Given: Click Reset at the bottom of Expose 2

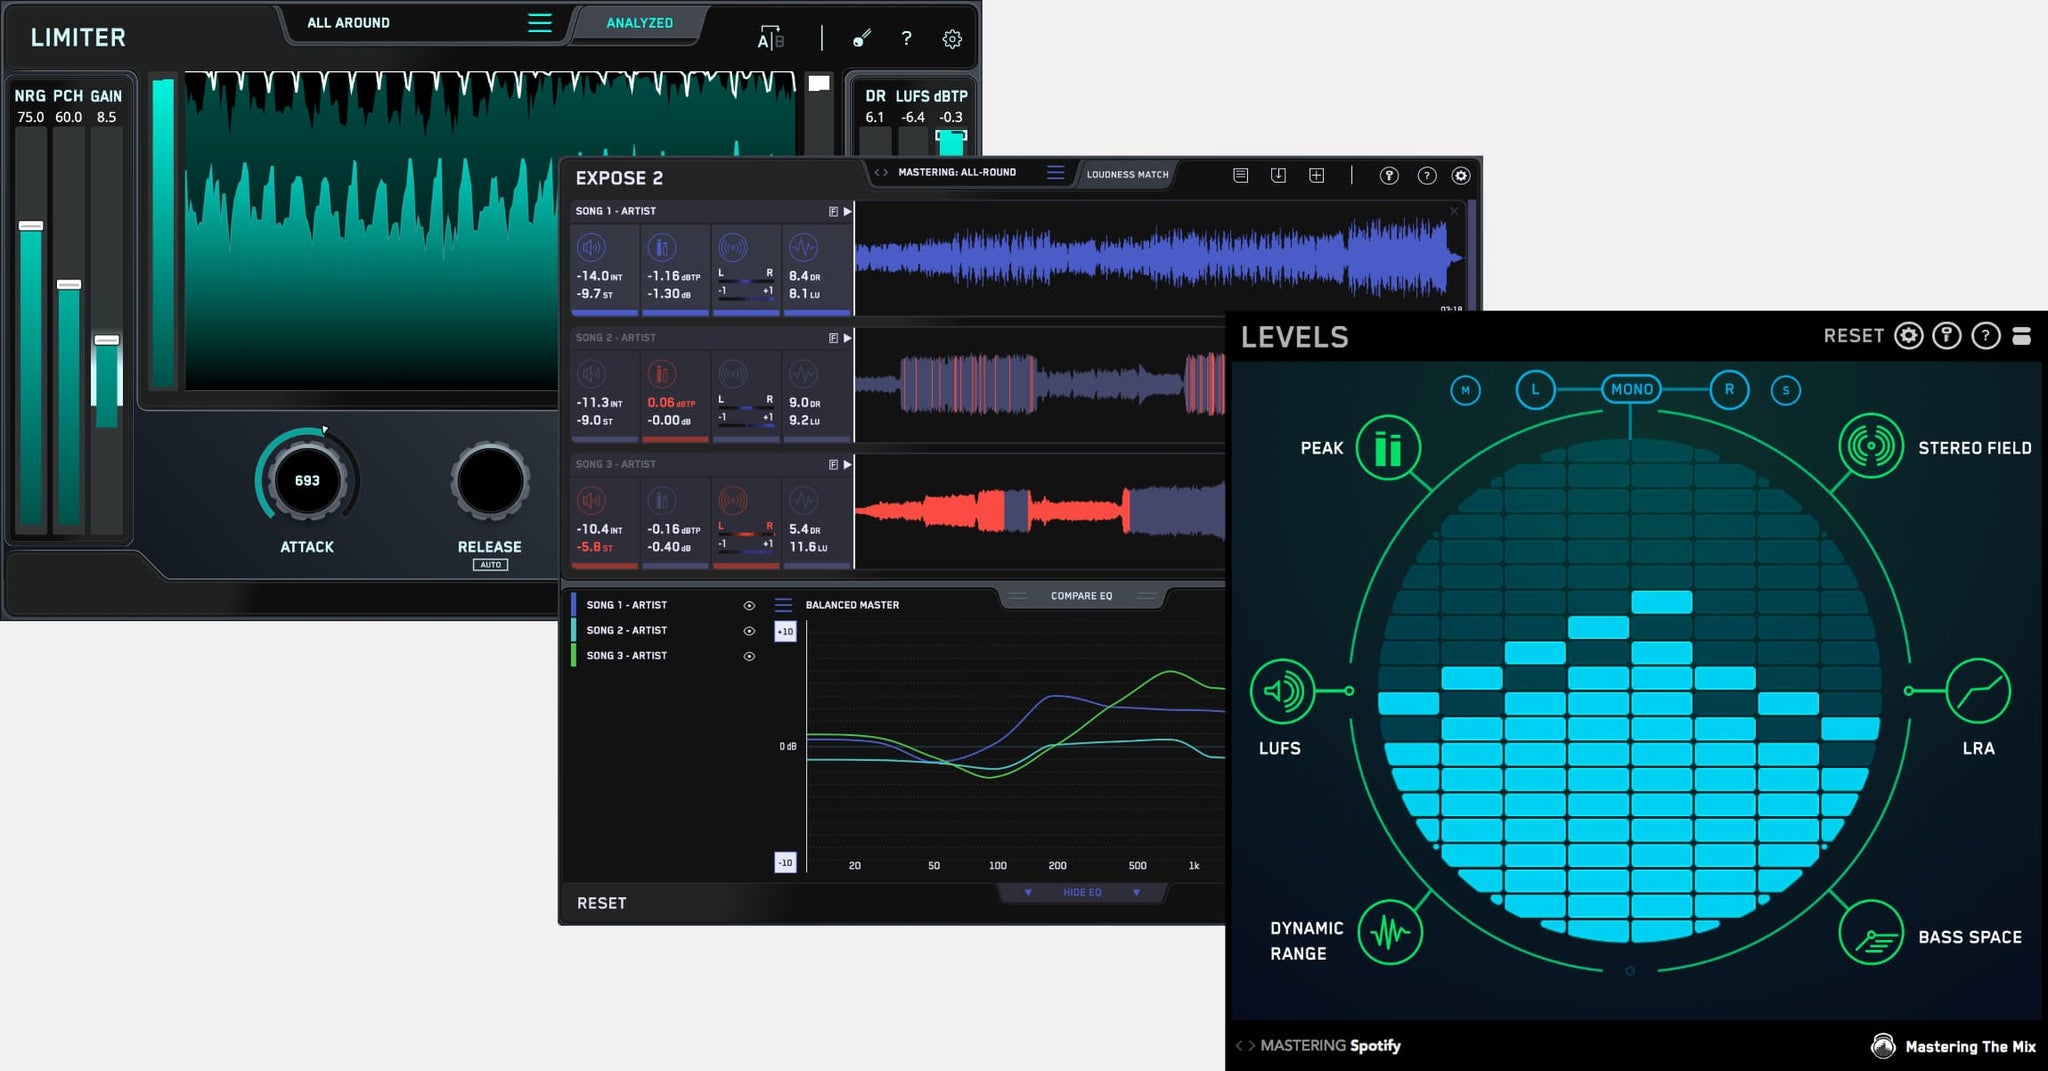Looking at the screenshot, I should point(601,902).
